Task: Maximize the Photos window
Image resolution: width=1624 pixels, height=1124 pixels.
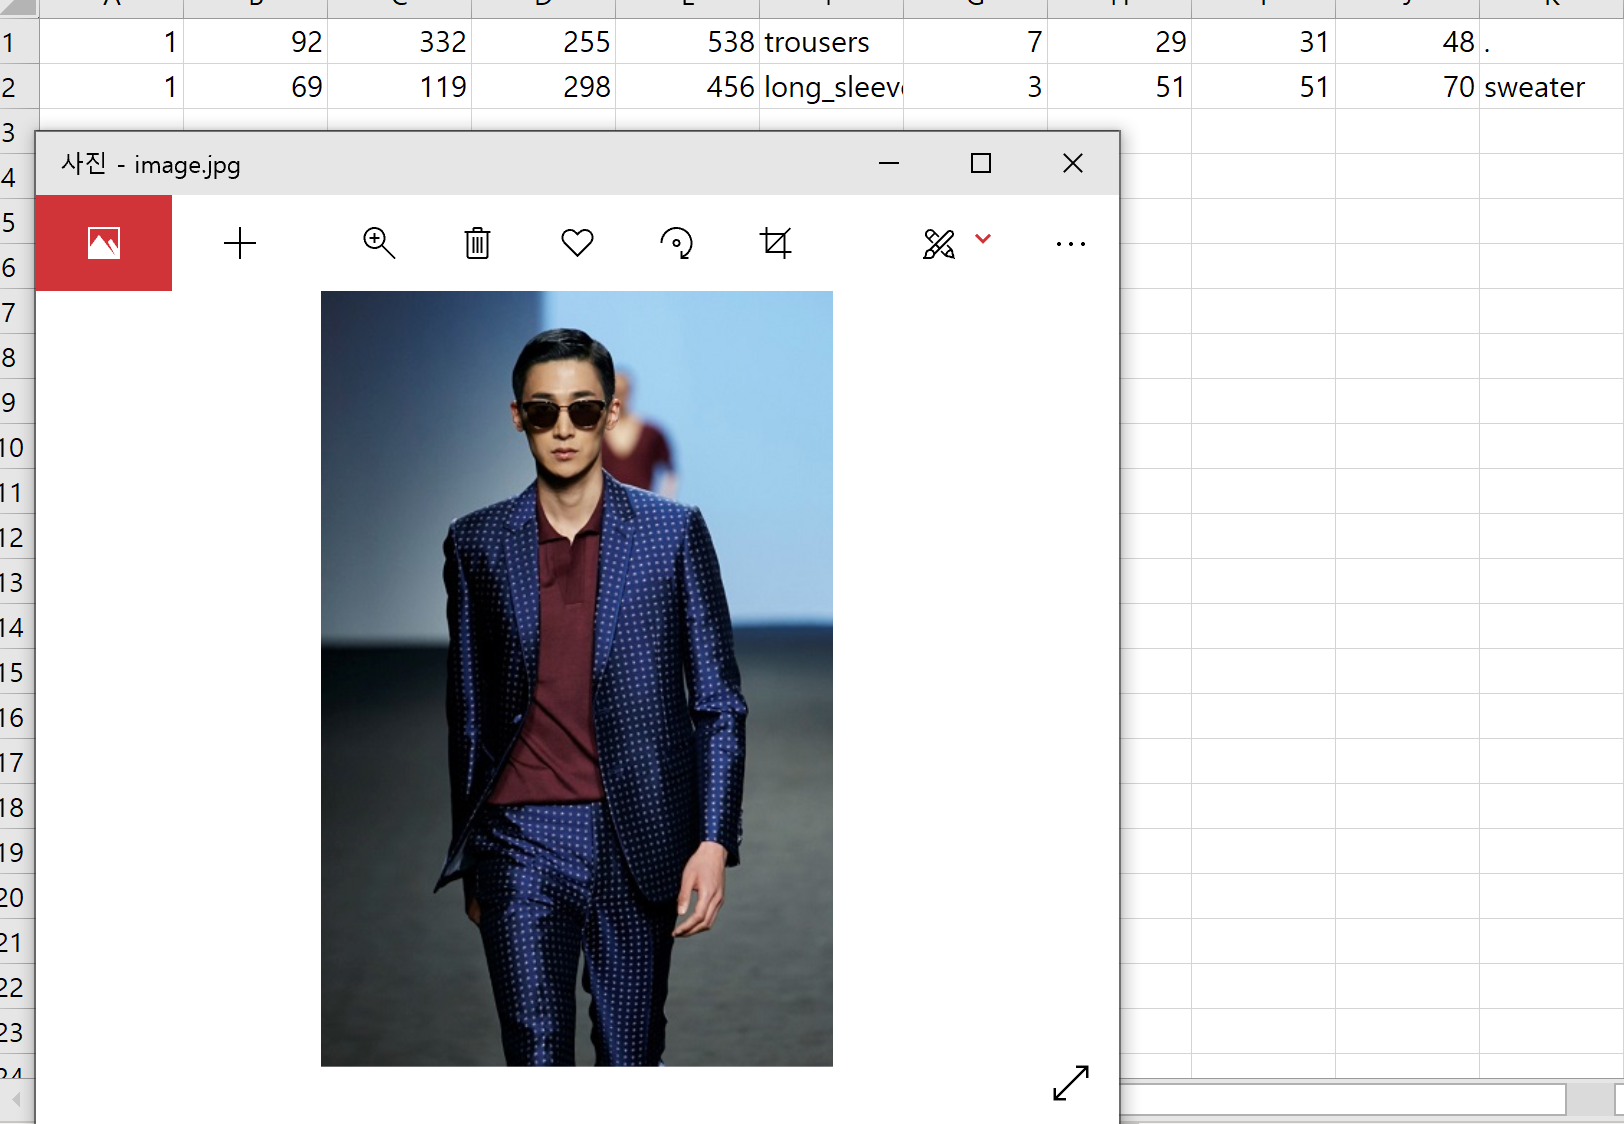Action: pyautogui.click(x=981, y=163)
